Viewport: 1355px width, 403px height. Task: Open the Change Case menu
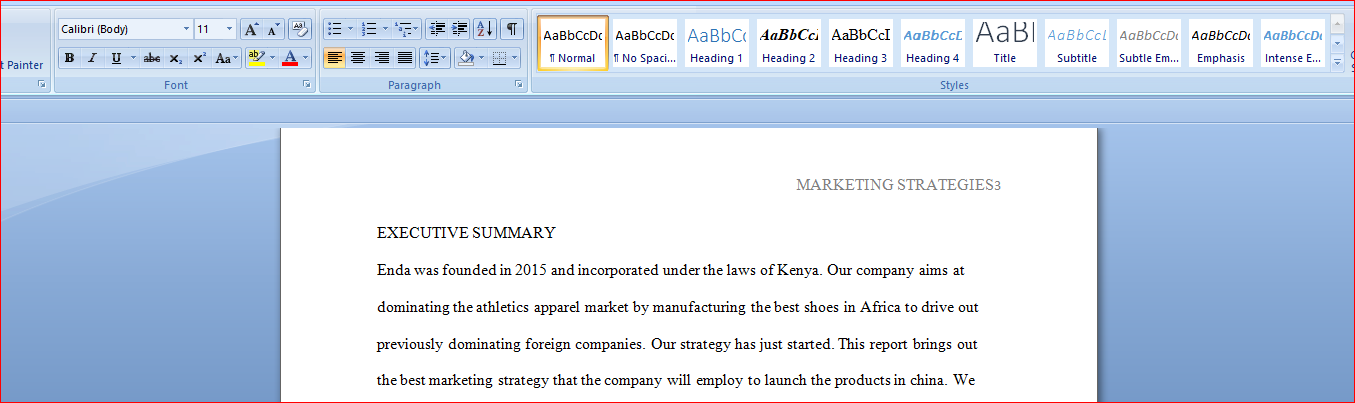227,58
